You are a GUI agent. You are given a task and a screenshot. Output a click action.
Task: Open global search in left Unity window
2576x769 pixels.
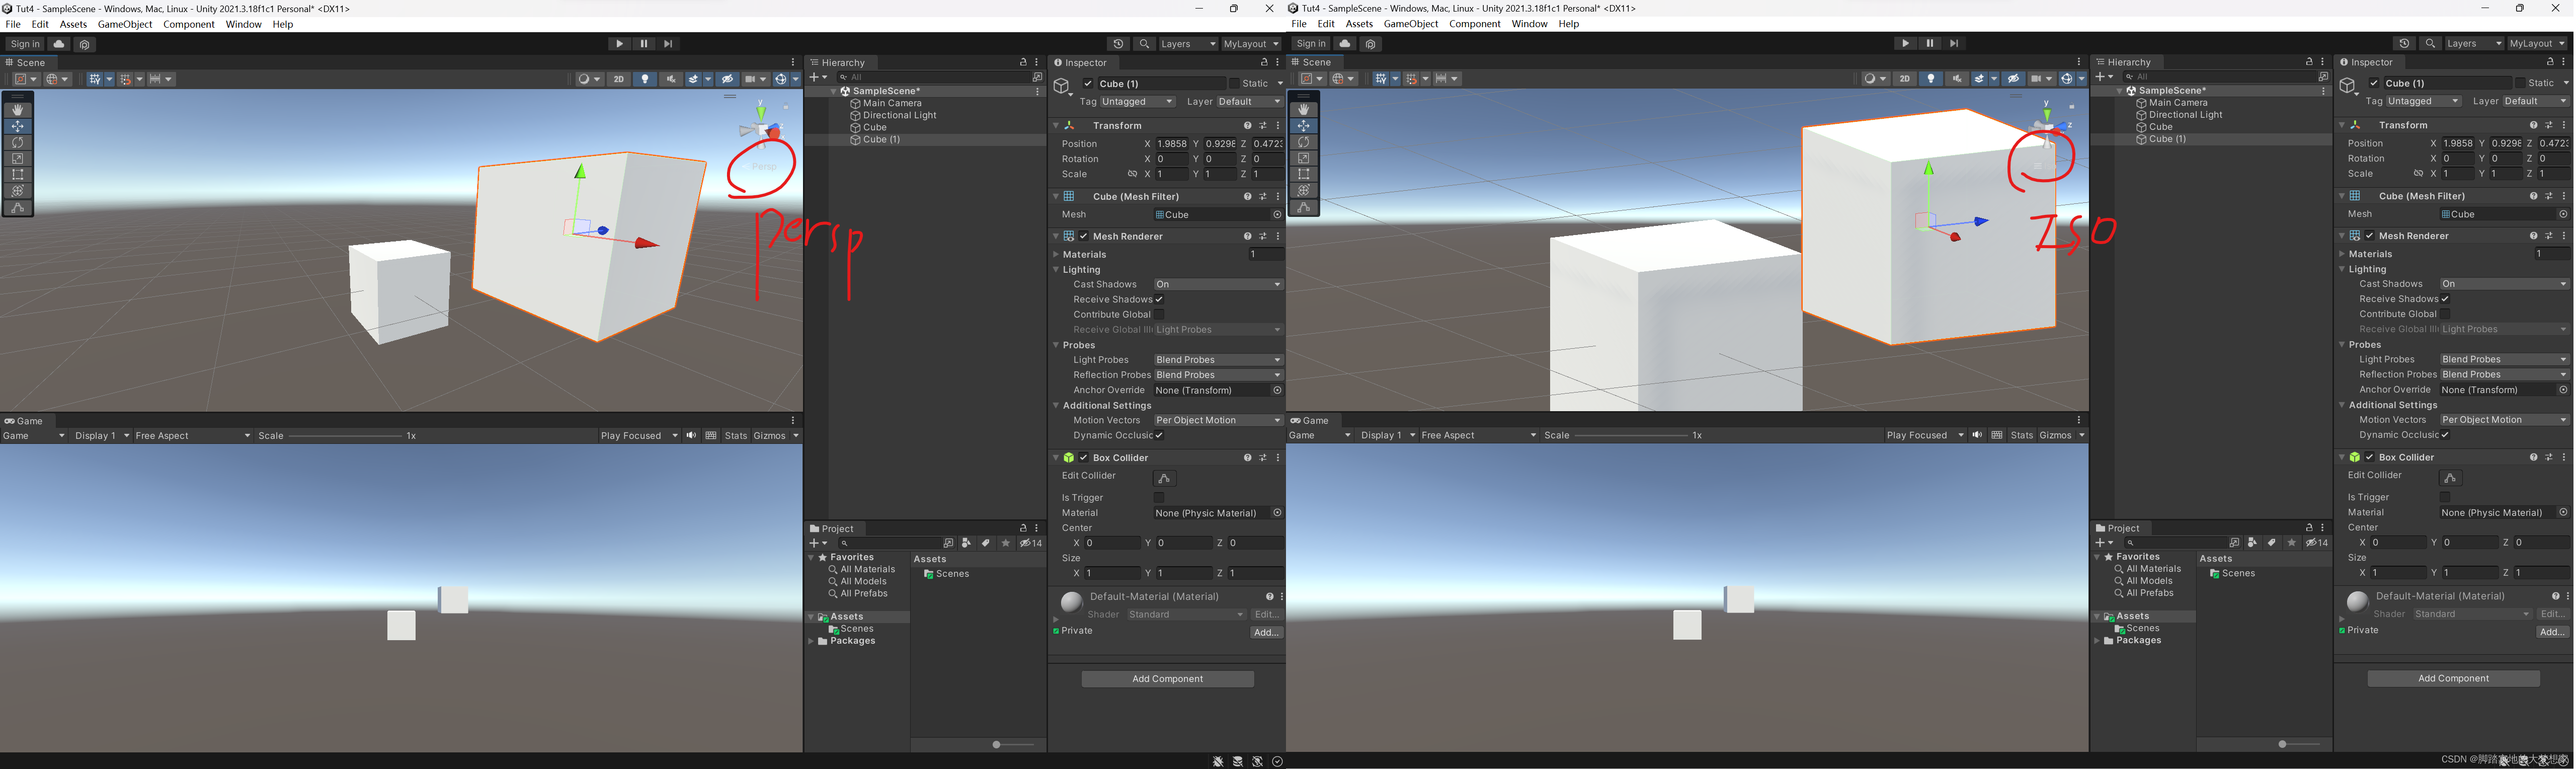[1144, 44]
